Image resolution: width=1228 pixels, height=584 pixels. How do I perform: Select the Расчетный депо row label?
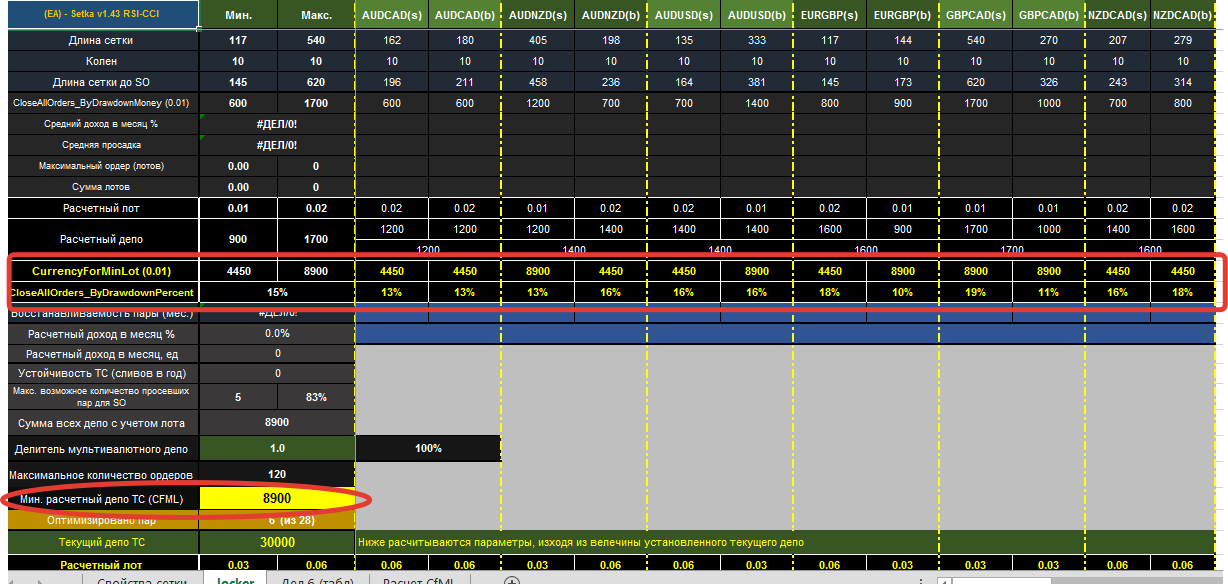(103, 239)
